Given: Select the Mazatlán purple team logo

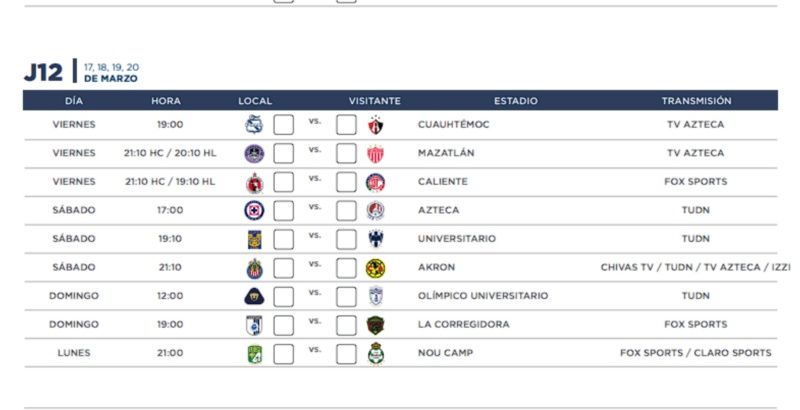Looking at the screenshot, I should point(254,154).
